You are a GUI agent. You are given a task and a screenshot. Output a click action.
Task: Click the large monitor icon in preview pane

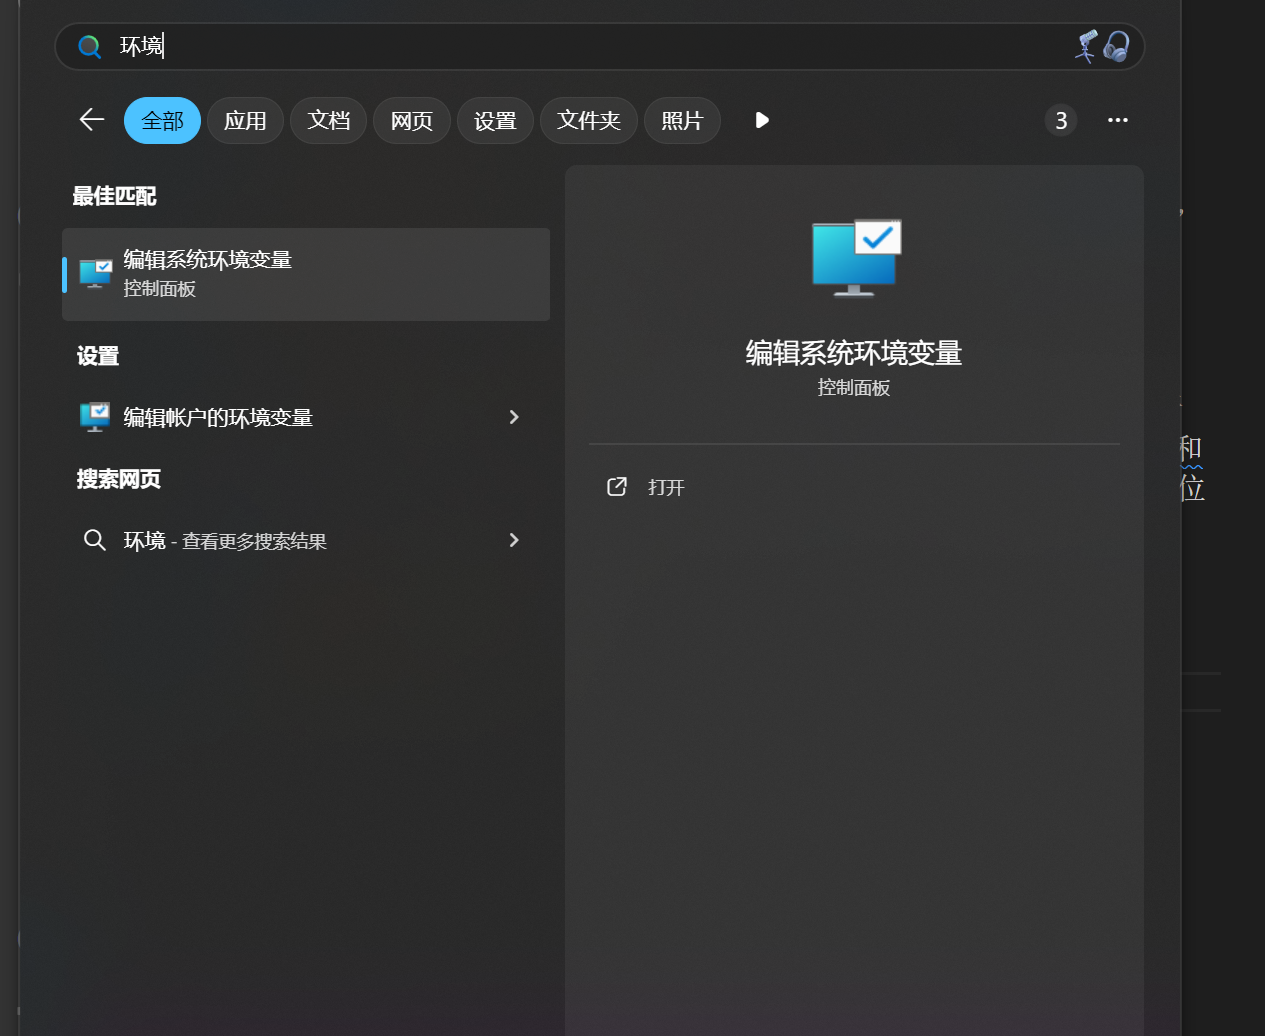855,258
